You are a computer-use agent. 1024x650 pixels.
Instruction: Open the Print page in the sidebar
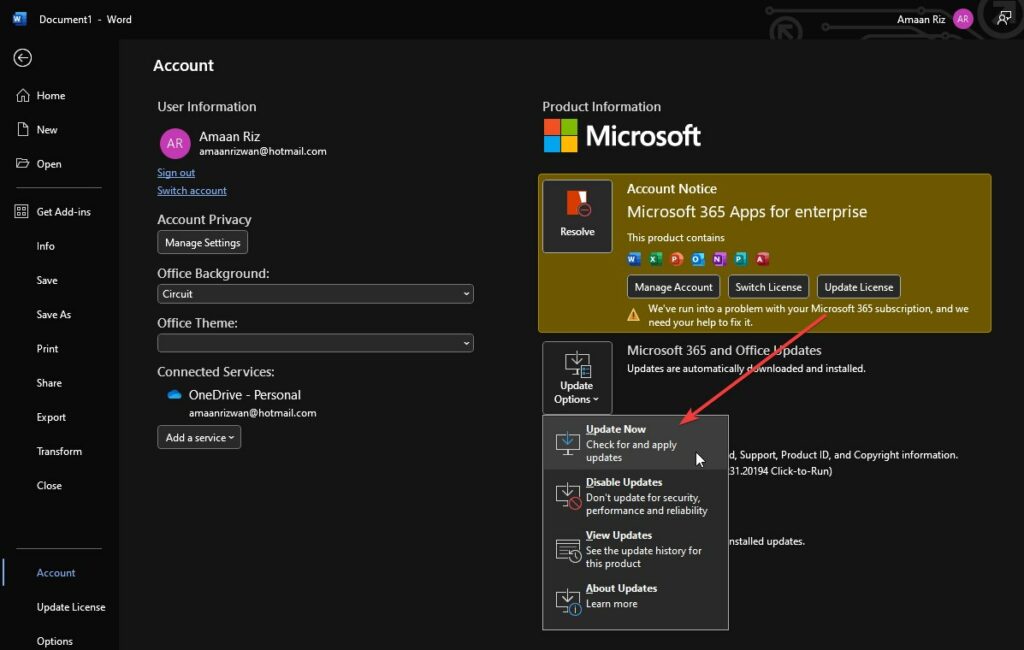(x=47, y=349)
